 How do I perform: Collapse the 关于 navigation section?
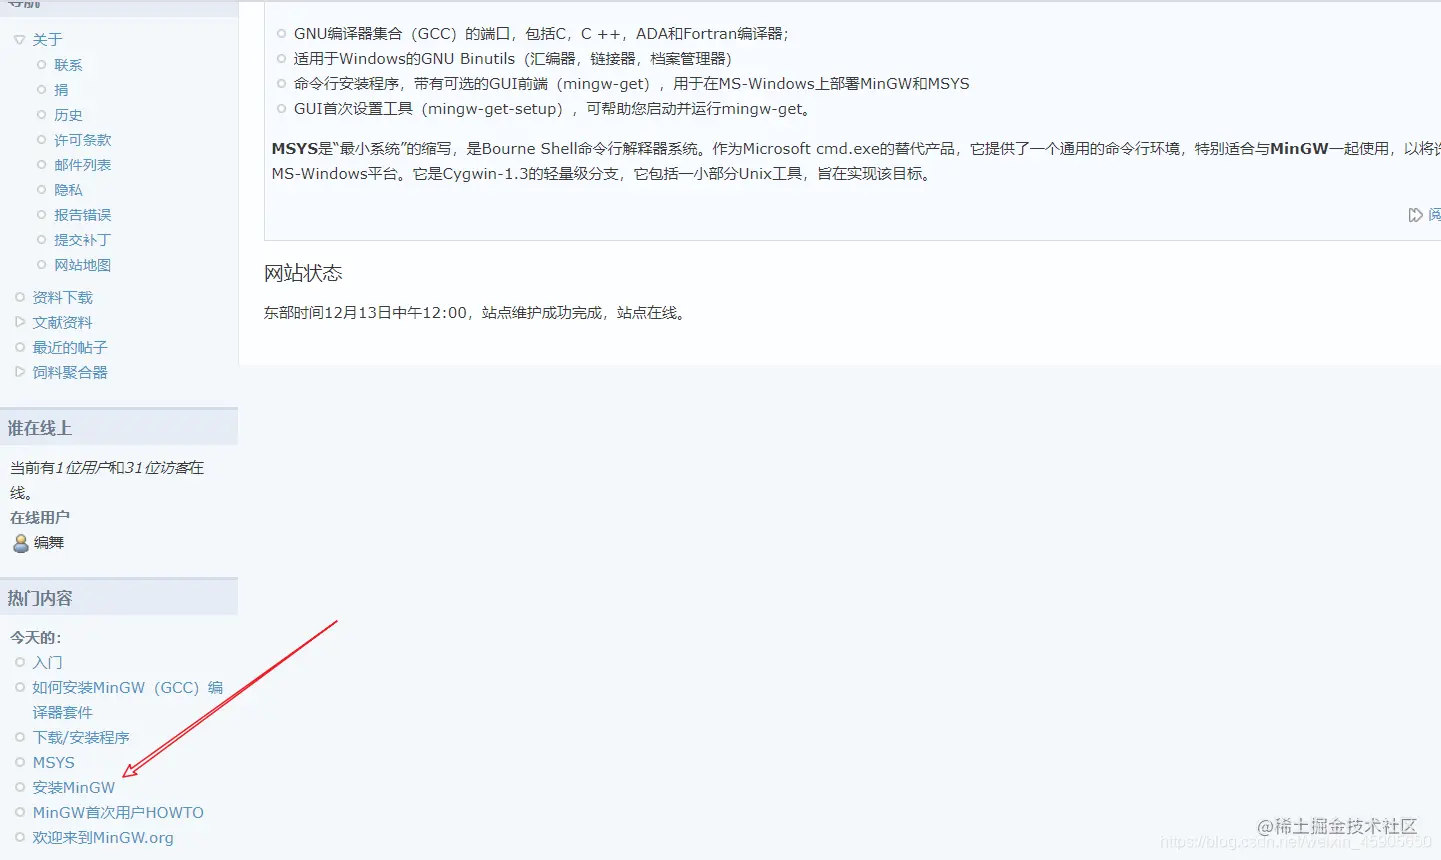point(18,39)
